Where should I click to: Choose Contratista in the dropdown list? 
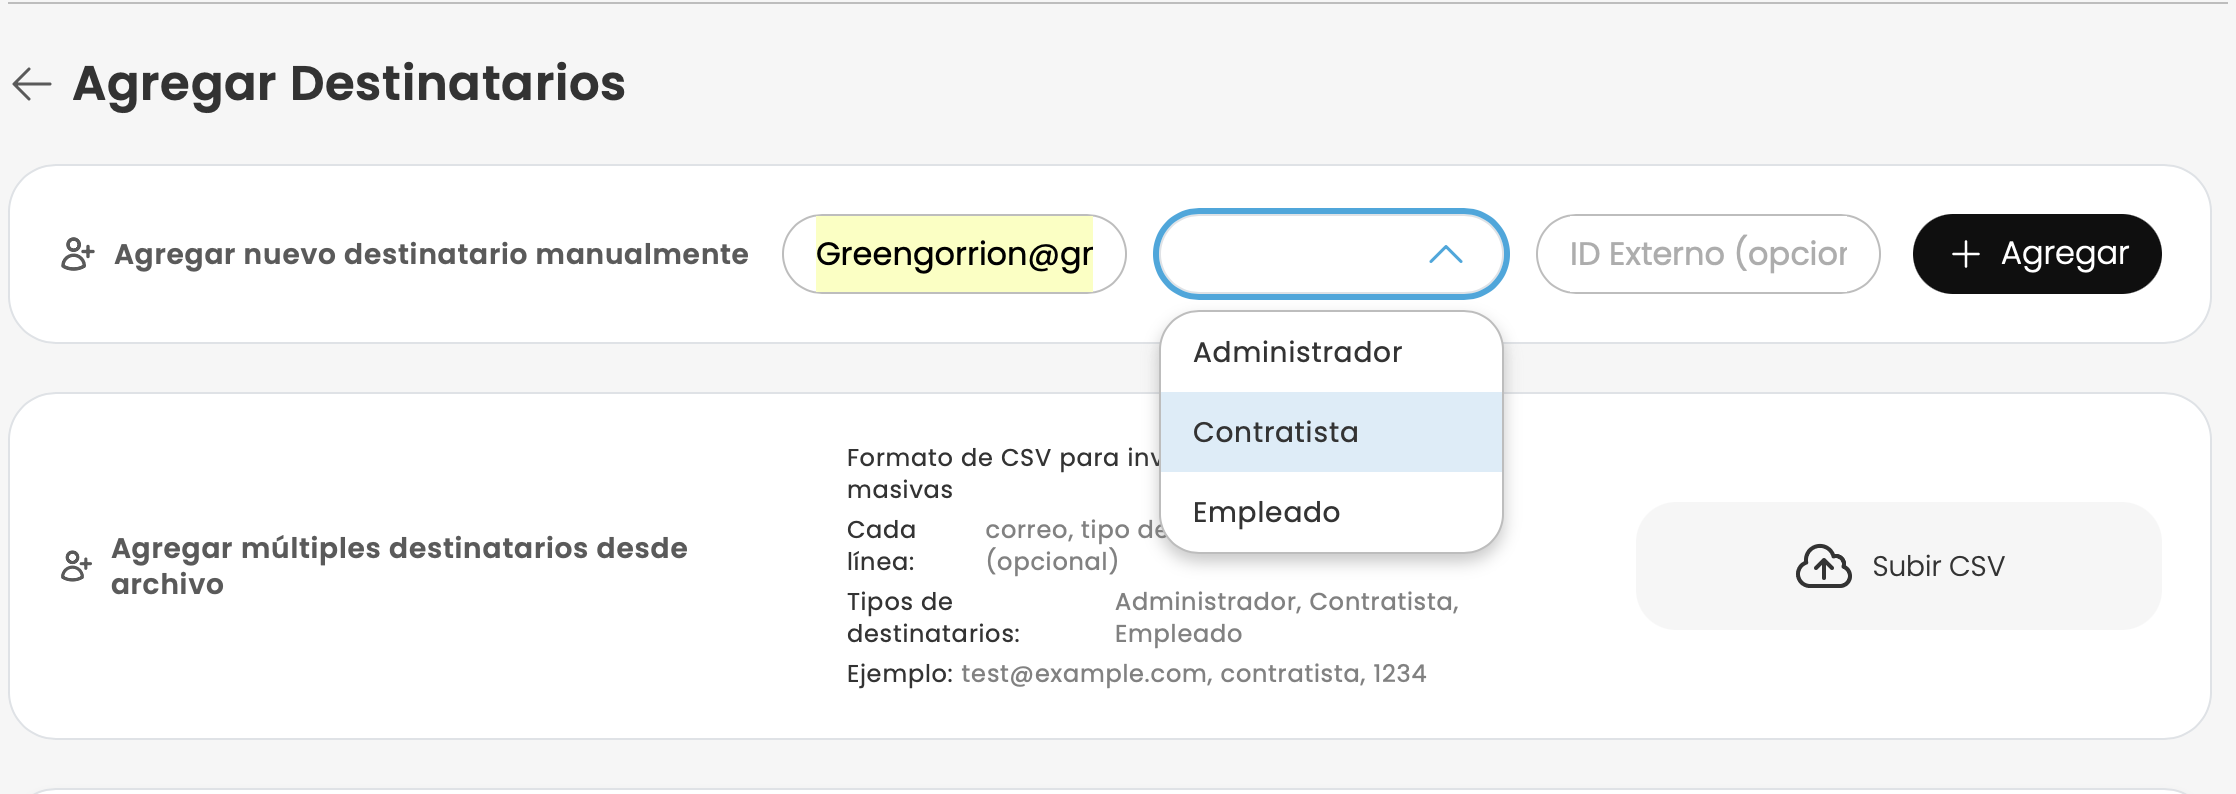[1275, 432]
